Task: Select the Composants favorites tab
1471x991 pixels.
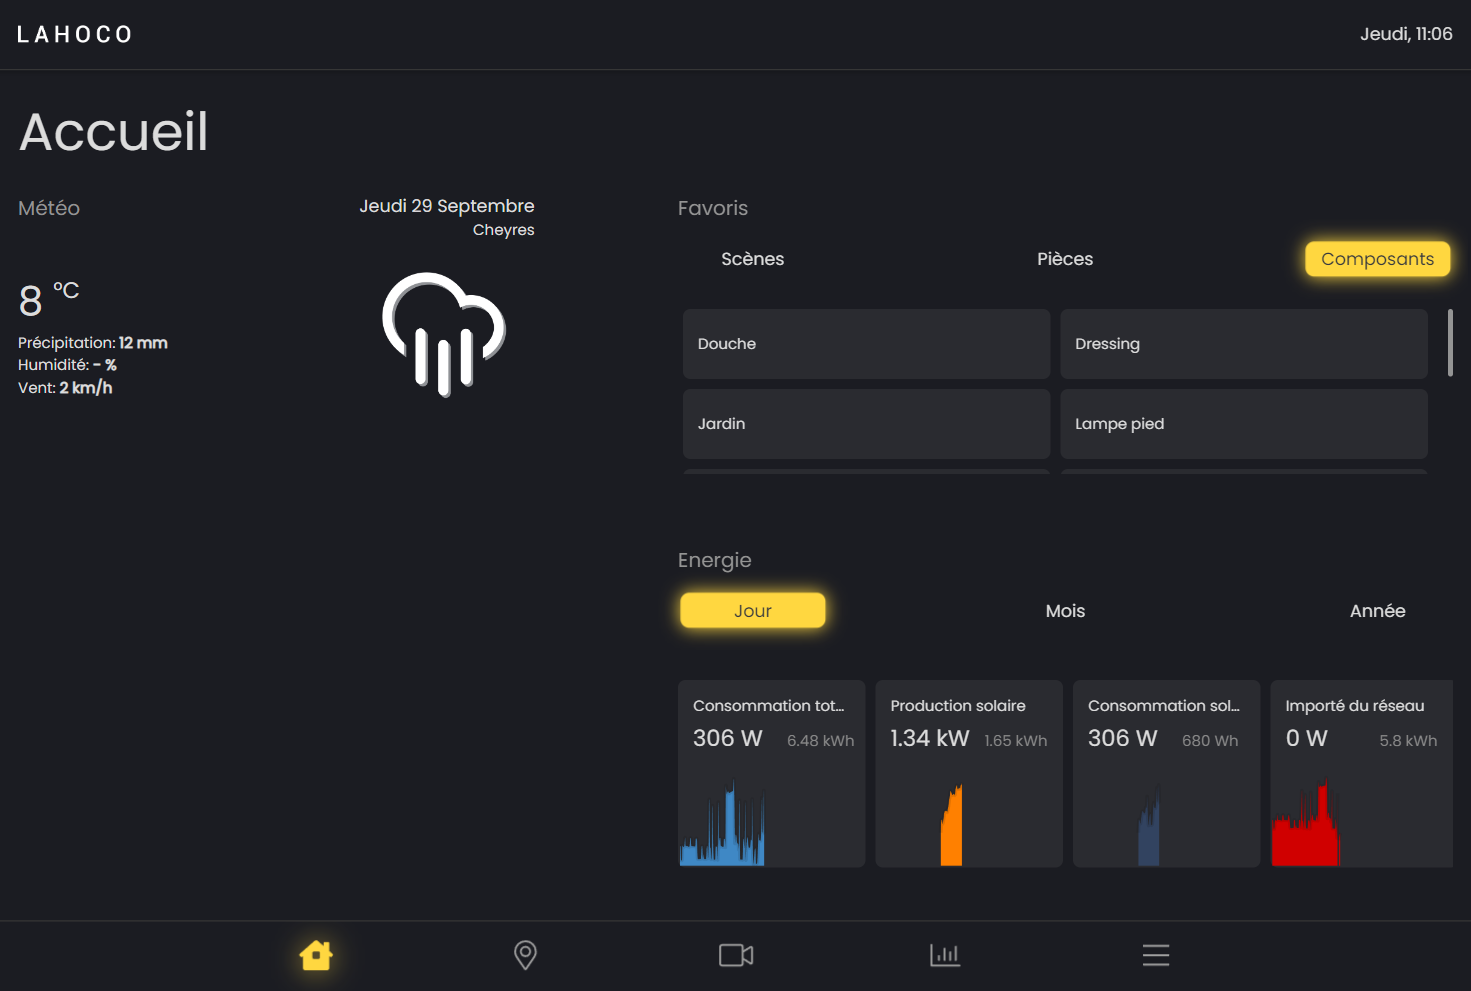Action: [1377, 259]
